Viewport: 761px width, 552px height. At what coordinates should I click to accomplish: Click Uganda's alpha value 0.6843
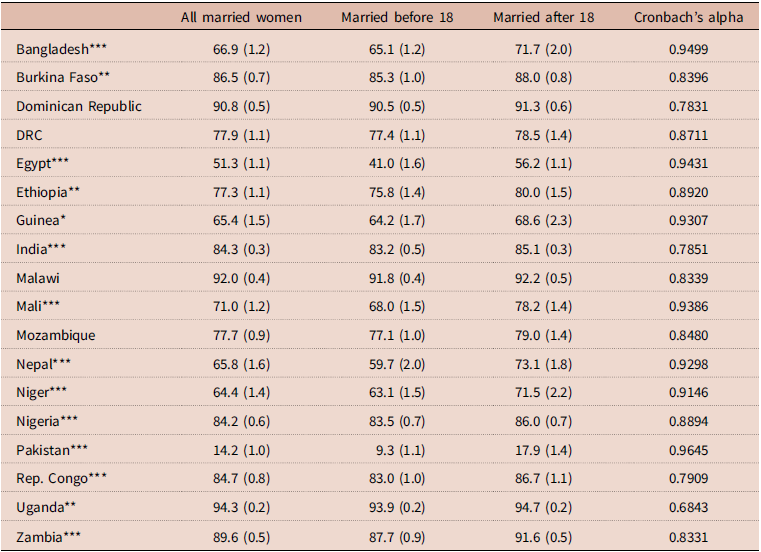coord(688,507)
